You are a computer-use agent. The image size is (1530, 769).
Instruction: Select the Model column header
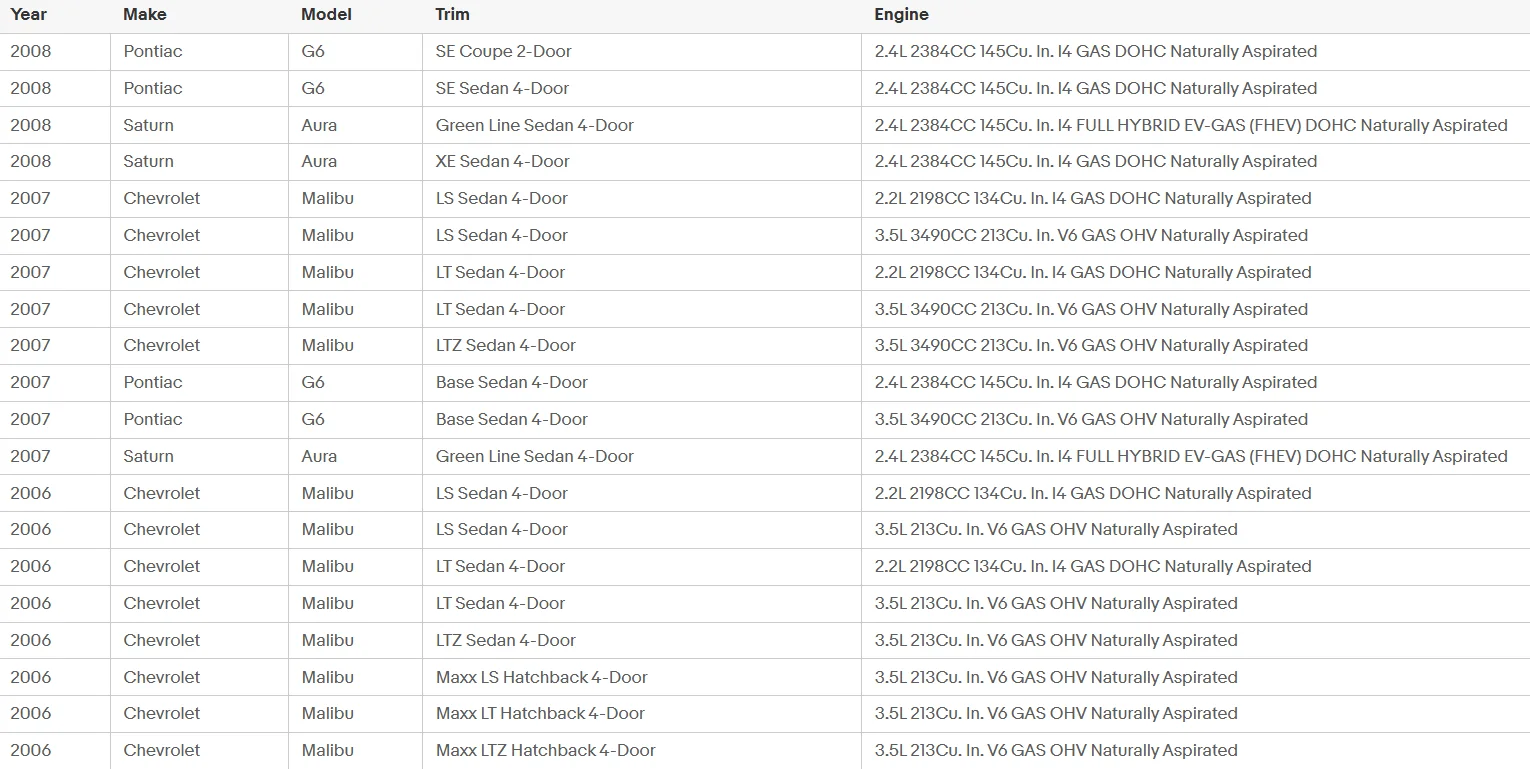[325, 14]
